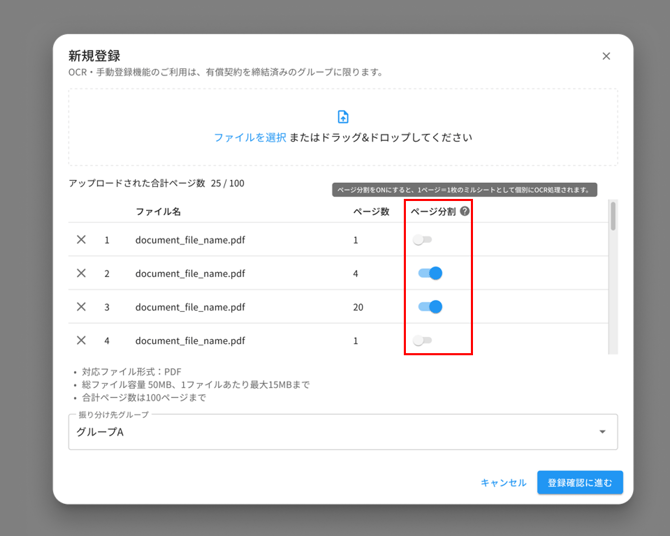The width and height of the screenshot is (670, 536).
Task: Click the ページ分割 column header text
Action: point(433,212)
